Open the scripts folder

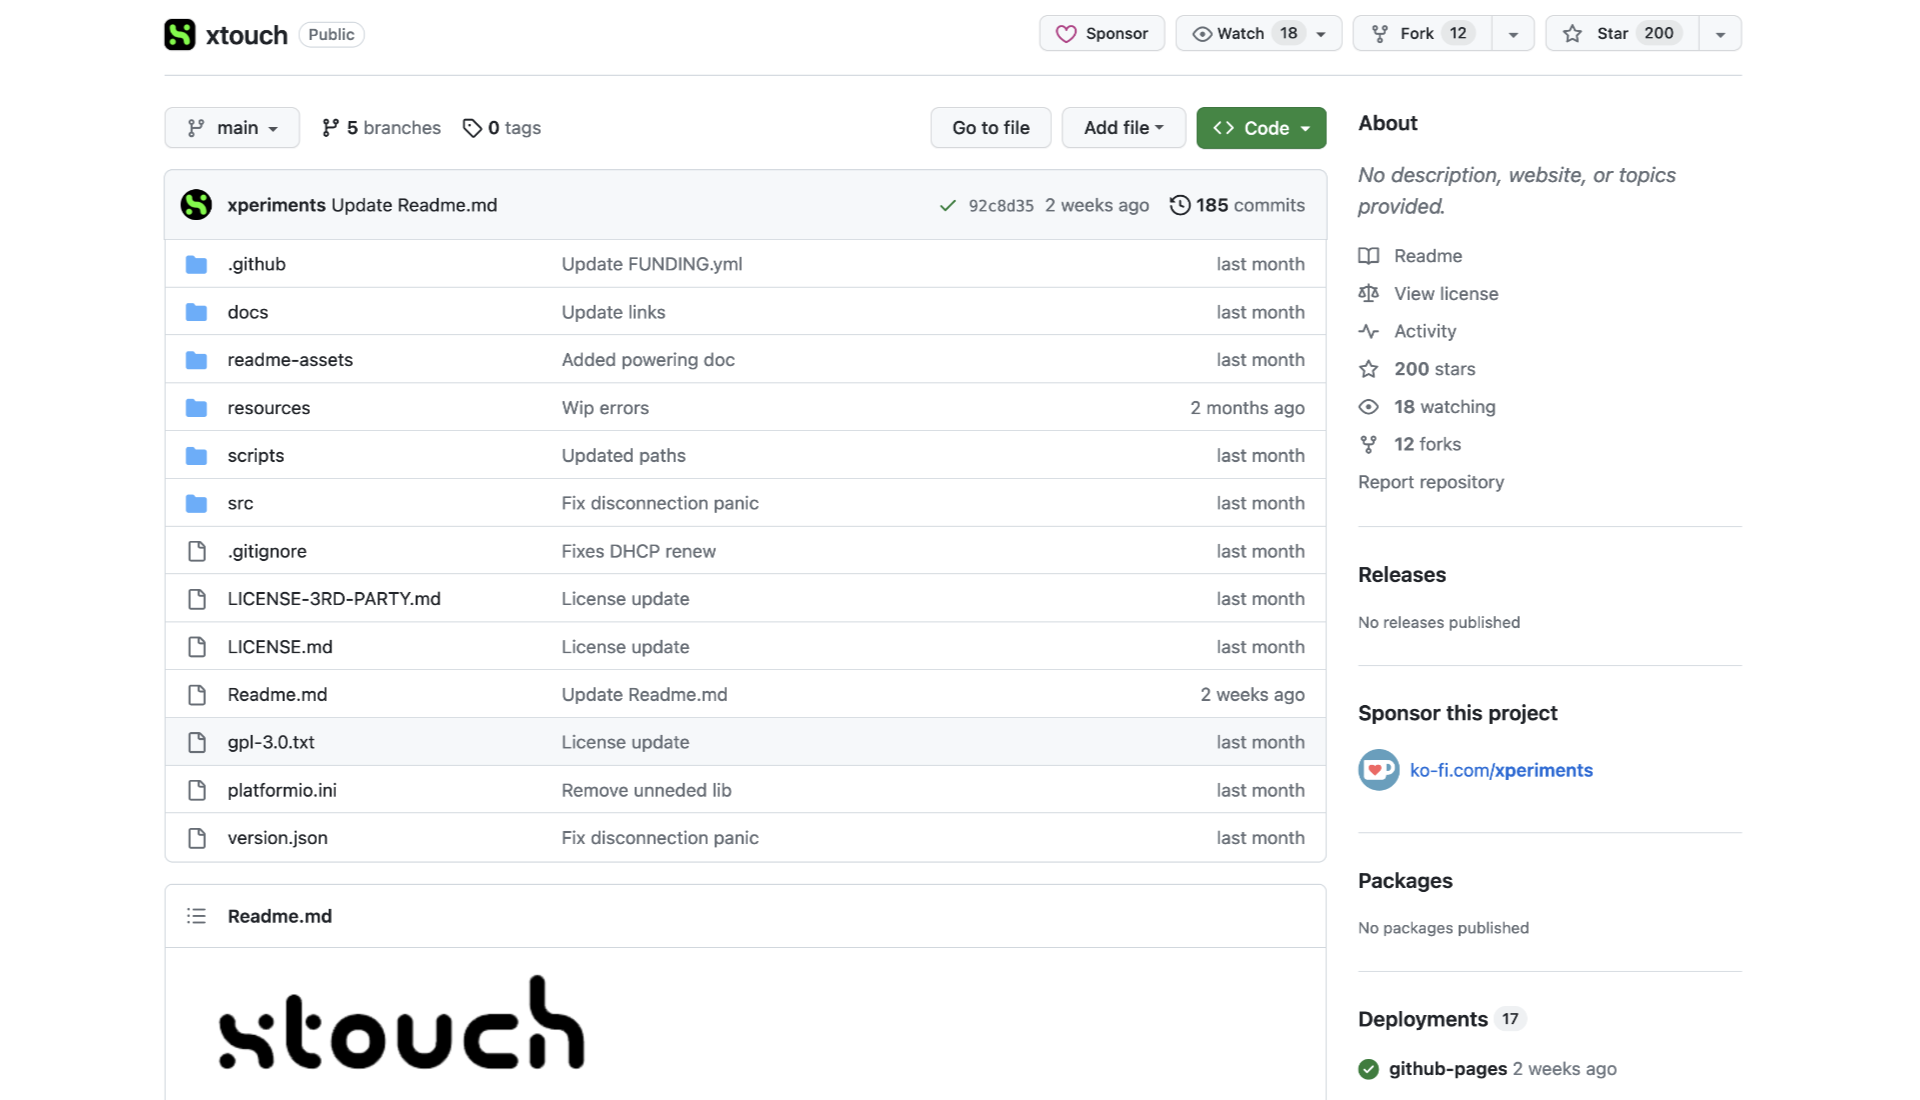(255, 456)
